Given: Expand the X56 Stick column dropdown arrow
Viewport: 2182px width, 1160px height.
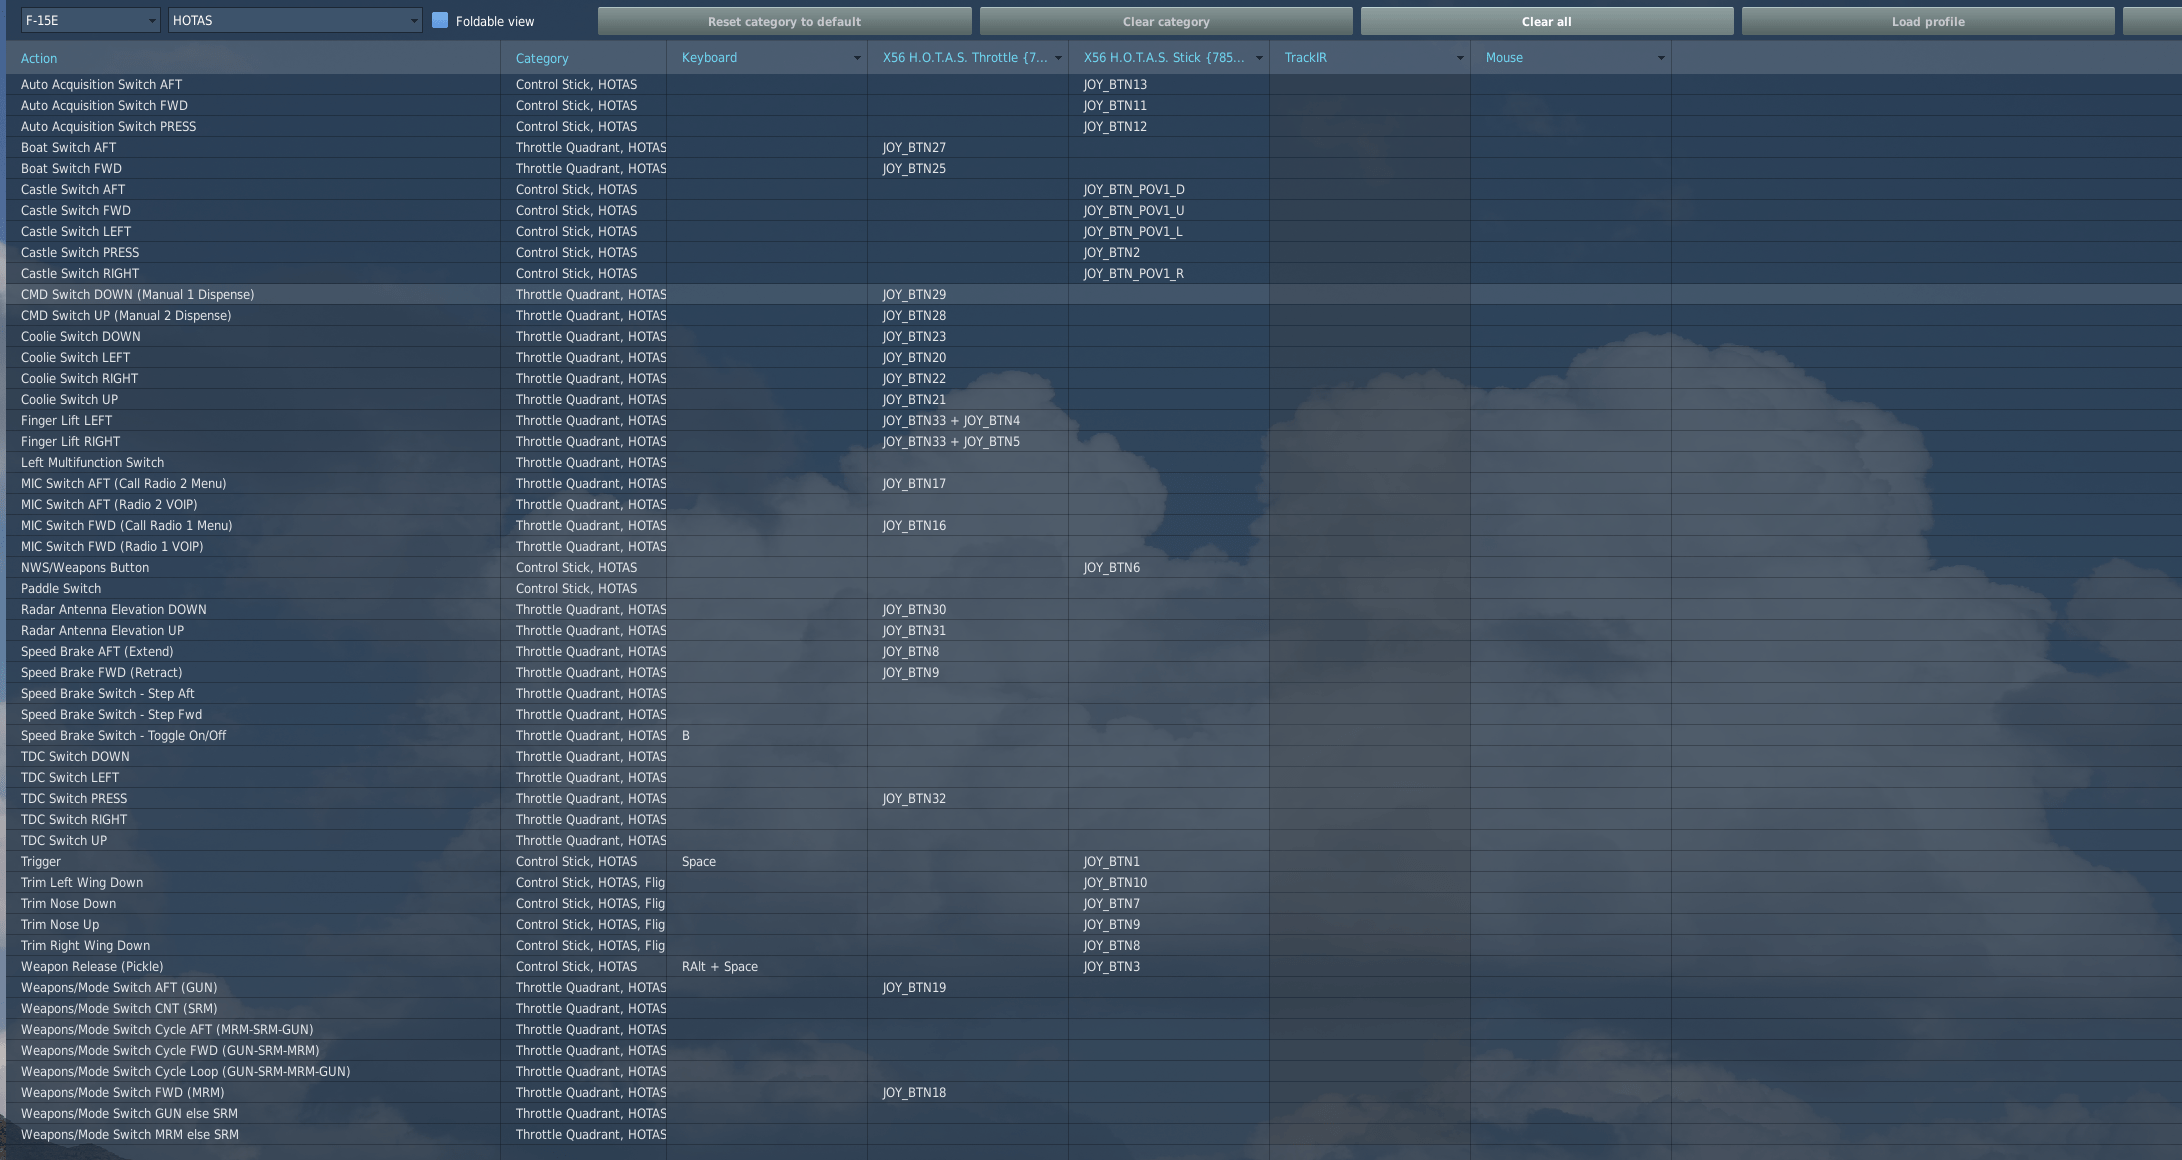Looking at the screenshot, I should pyautogui.click(x=1258, y=58).
